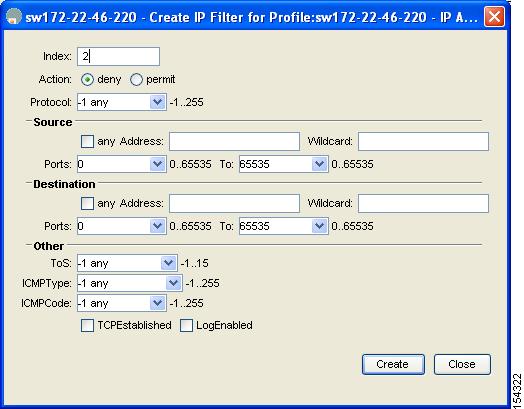Click the Create button
This screenshot has width=524, height=409.
(393, 364)
